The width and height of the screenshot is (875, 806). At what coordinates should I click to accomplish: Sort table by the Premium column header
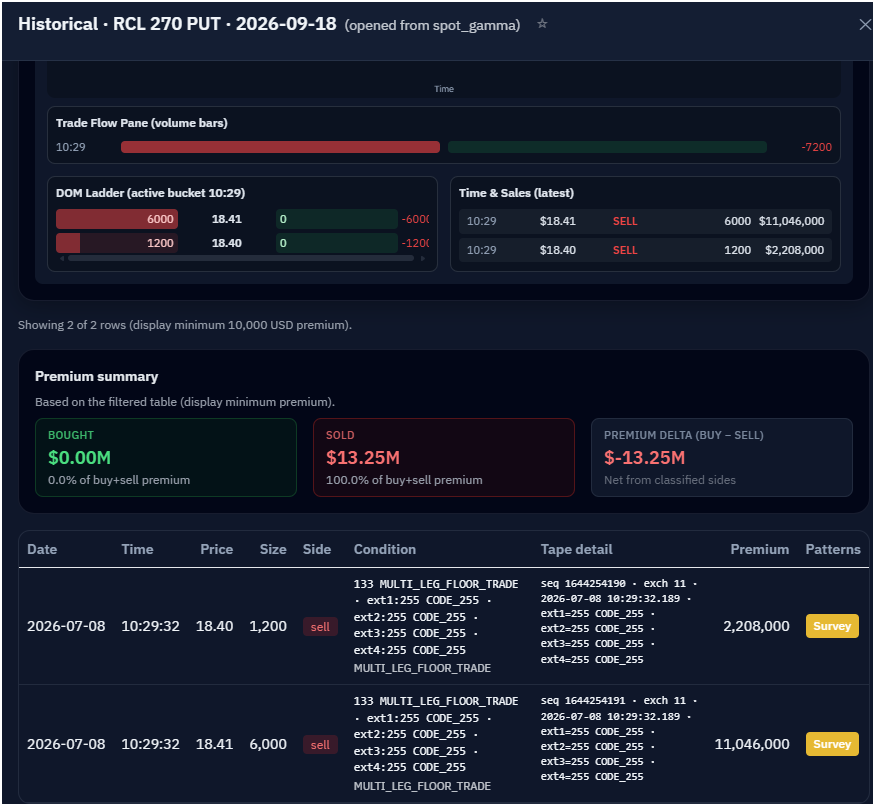click(x=759, y=549)
